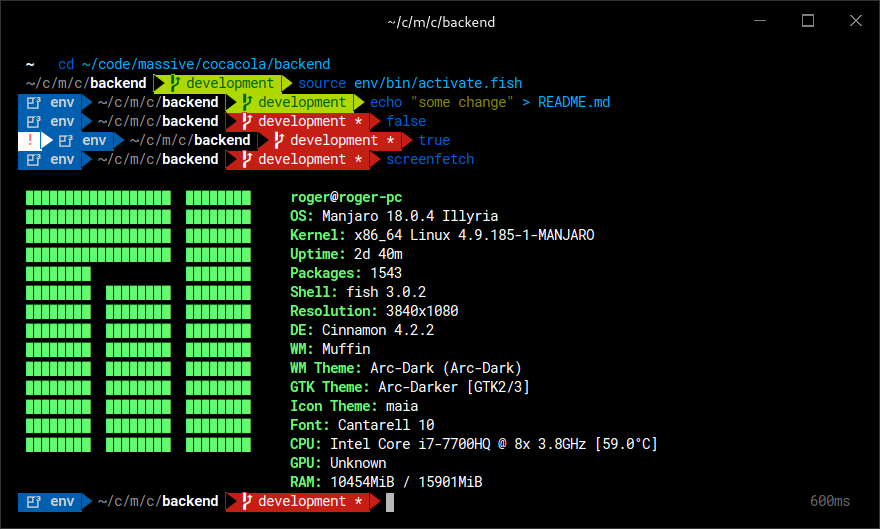Screen dimensions: 880x529
Task: Click the GTK Theme: Arc-Darker line
Action: tap(410, 388)
